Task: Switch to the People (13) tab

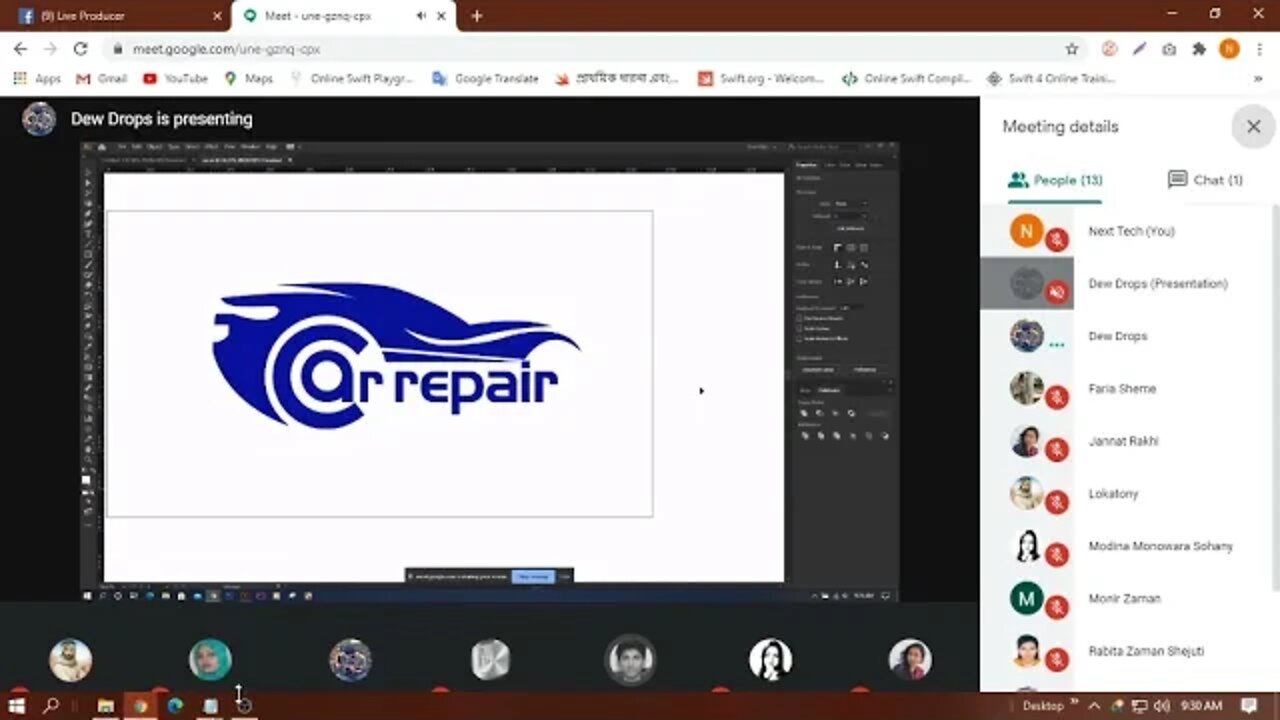Action: tap(1055, 180)
